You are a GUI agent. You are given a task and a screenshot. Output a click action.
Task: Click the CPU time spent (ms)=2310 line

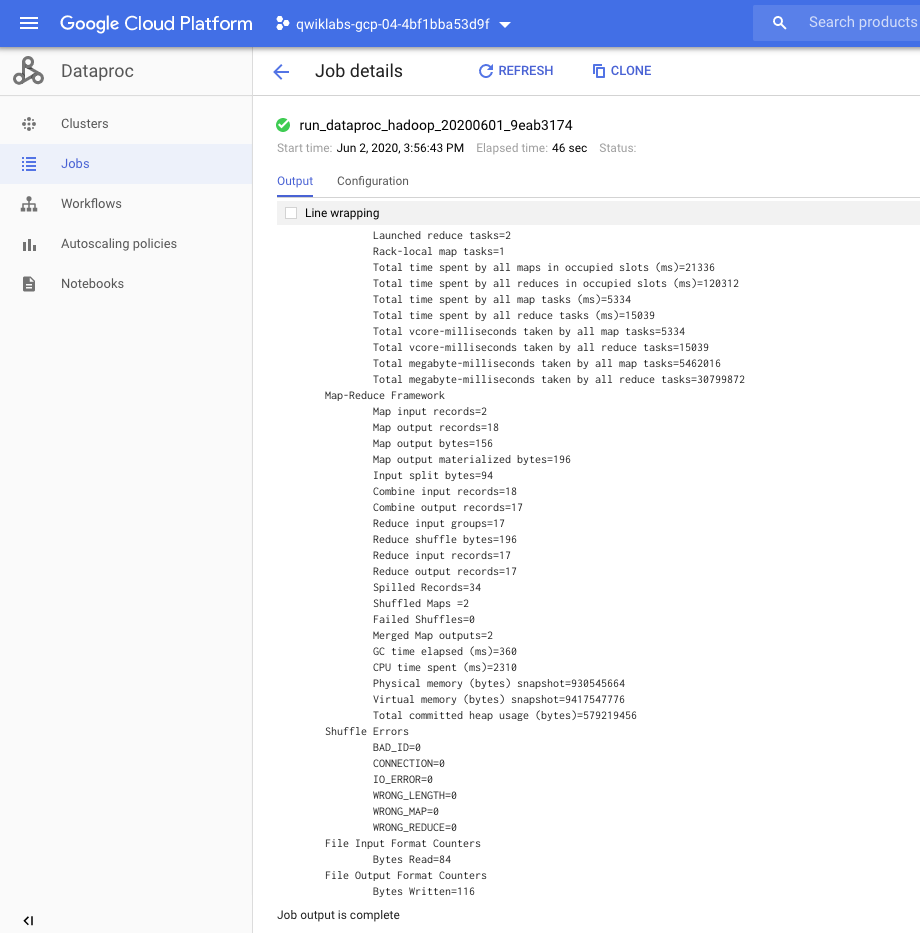pyautogui.click(x=445, y=668)
